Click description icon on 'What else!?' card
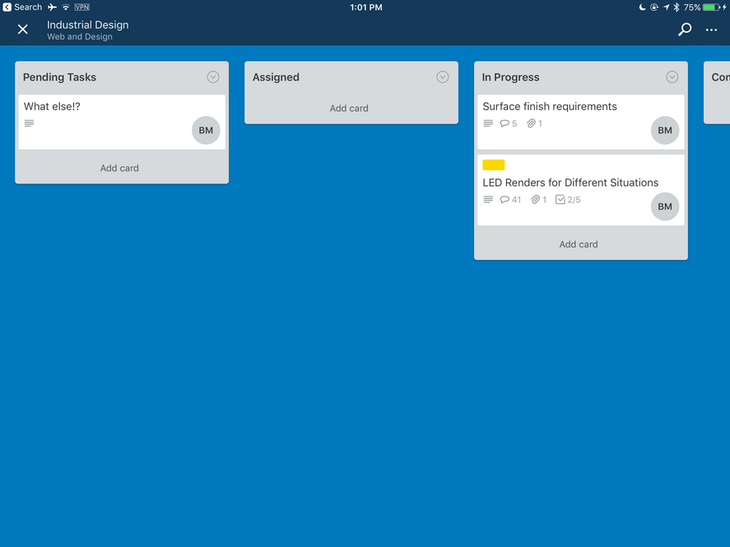This screenshot has height=547, width=730. pyautogui.click(x=29, y=123)
